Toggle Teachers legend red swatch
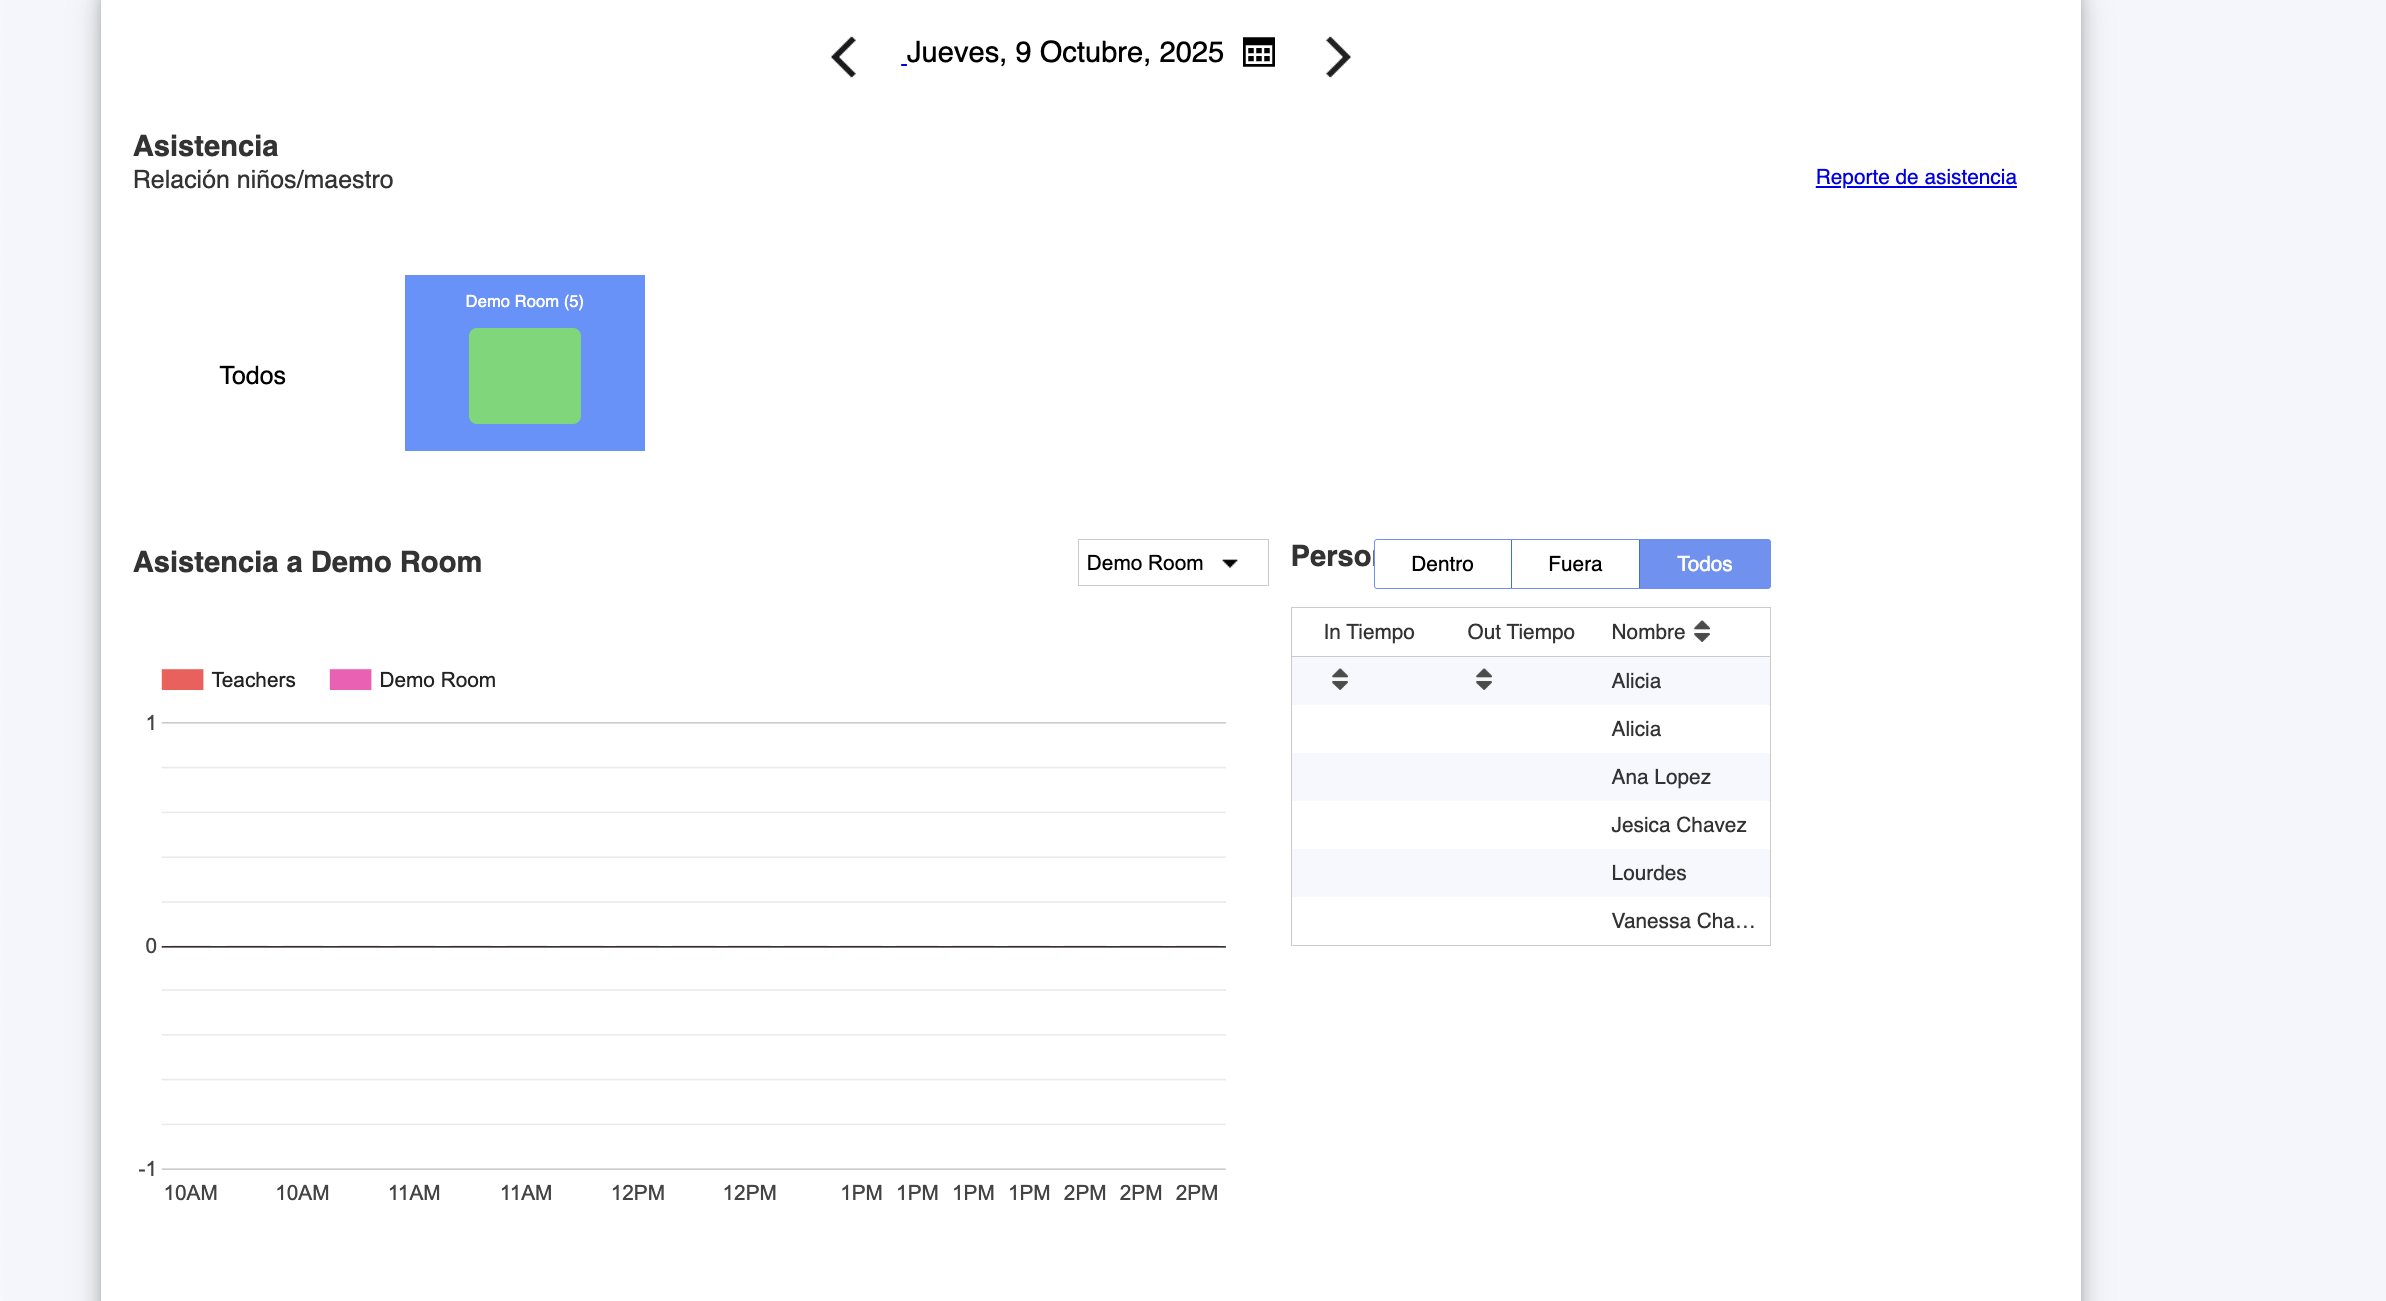 (182, 680)
